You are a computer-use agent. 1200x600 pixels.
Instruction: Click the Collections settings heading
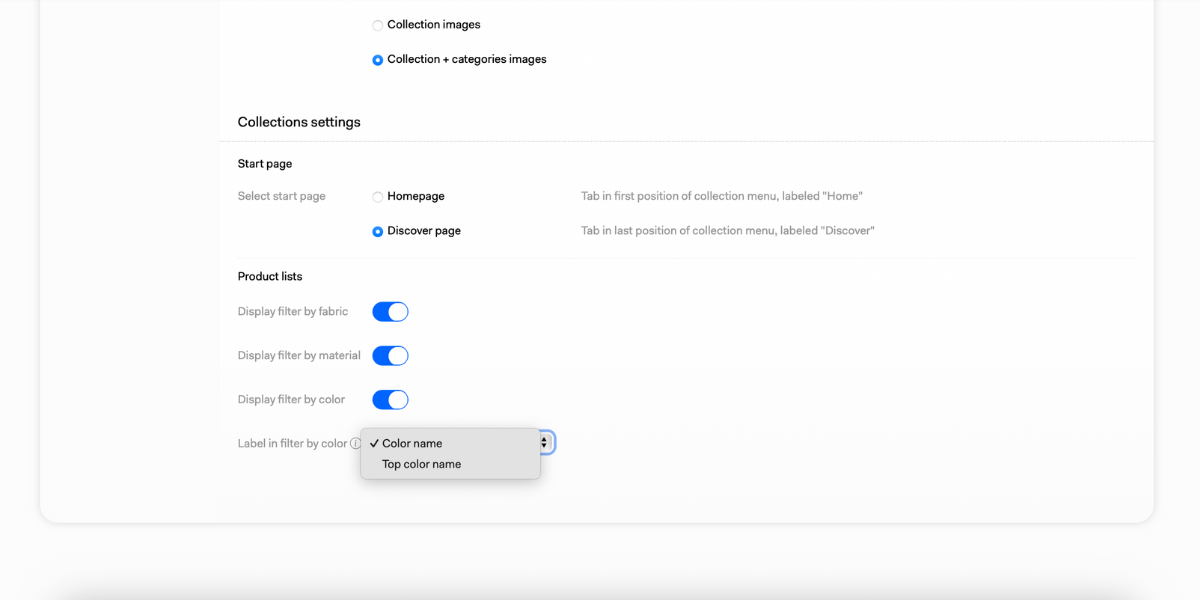pyautogui.click(x=299, y=122)
